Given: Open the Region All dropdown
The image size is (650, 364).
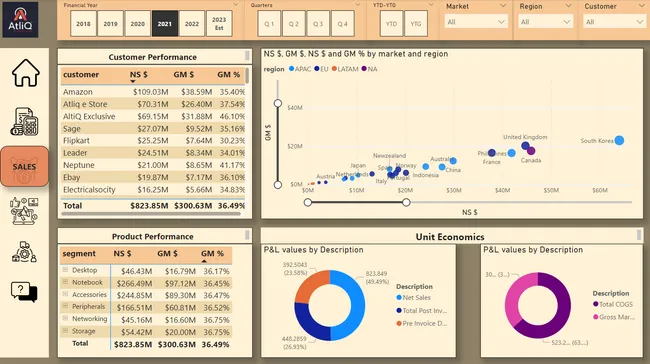Looking at the screenshot, I should [x=546, y=22].
